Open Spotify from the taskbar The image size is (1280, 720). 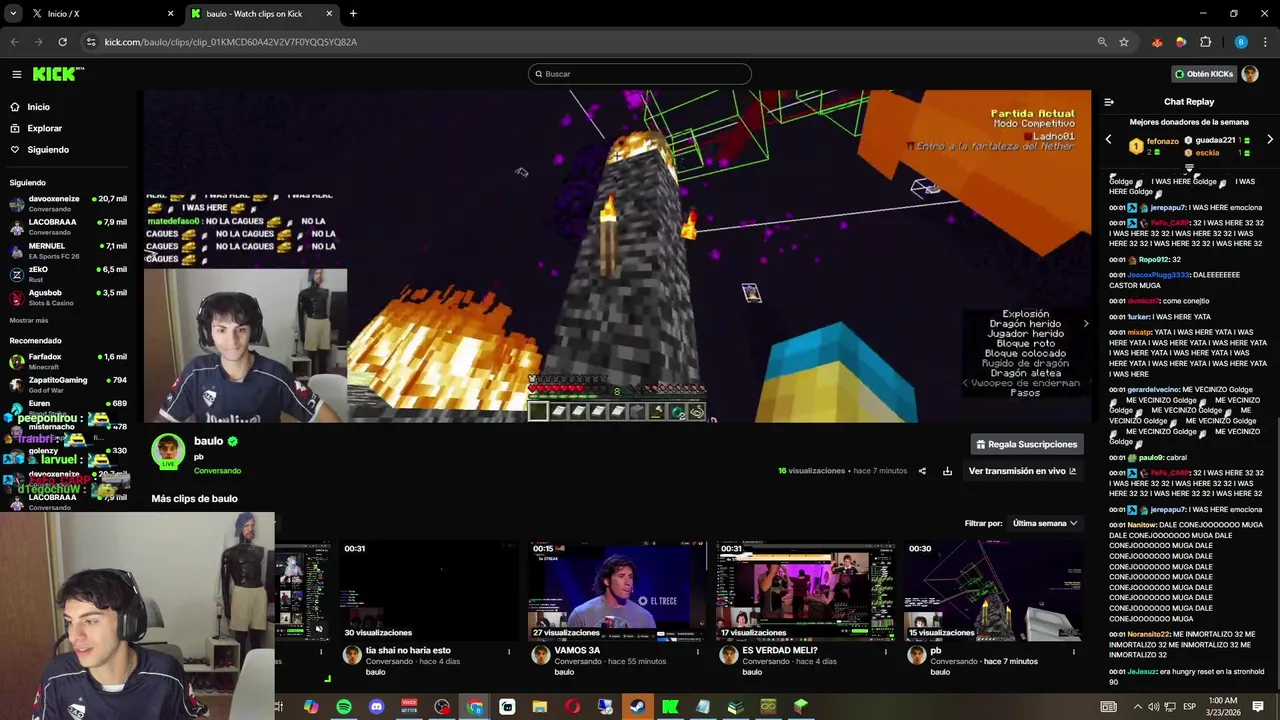(x=344, y=707)
